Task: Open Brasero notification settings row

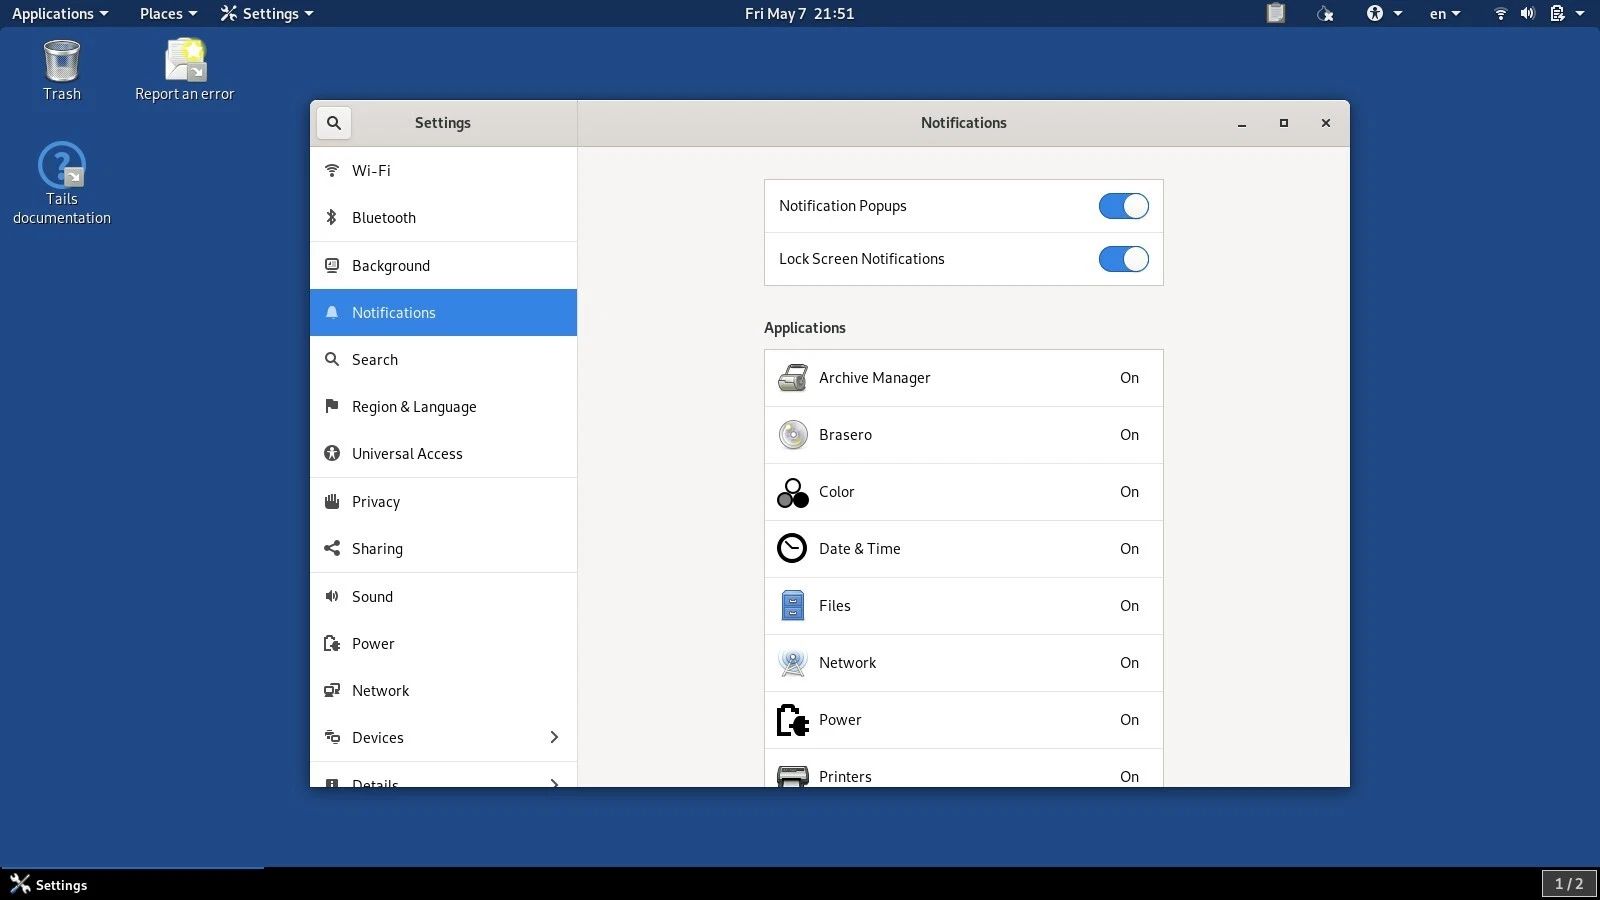Action: pos(964,435)
